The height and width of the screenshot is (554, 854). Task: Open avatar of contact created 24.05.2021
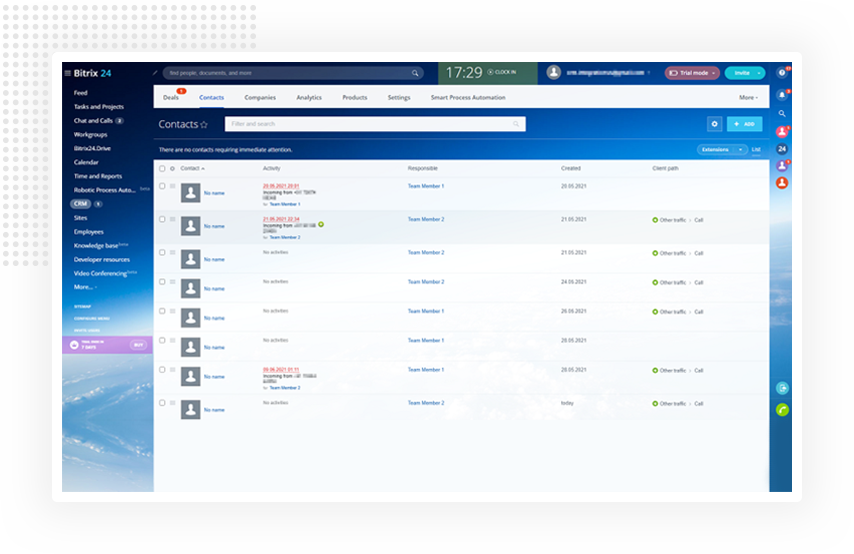[191, 288]
